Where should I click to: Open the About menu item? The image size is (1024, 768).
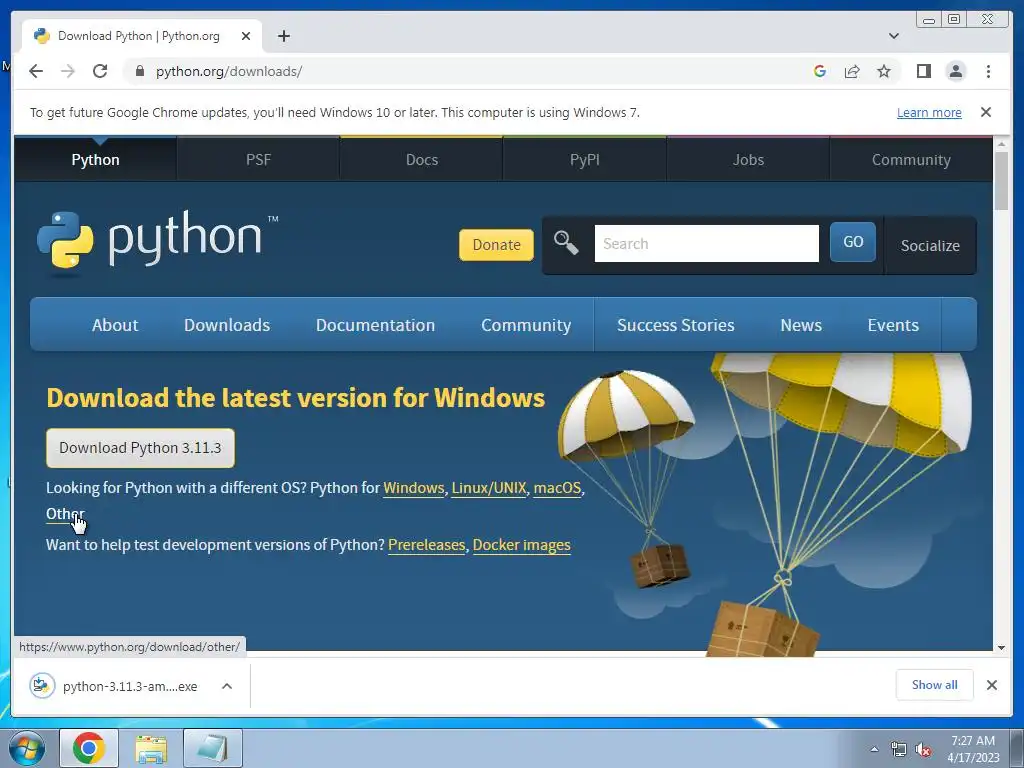[115, 325]
